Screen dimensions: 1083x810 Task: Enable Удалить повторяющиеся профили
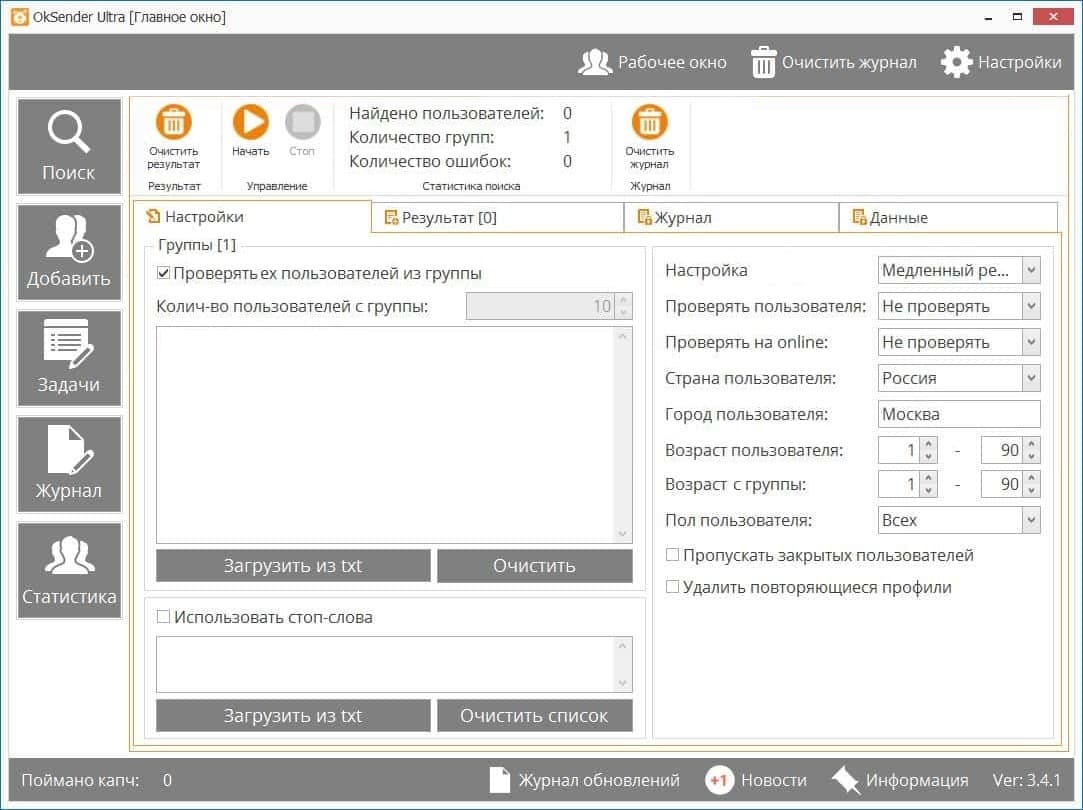coord(672,587)
